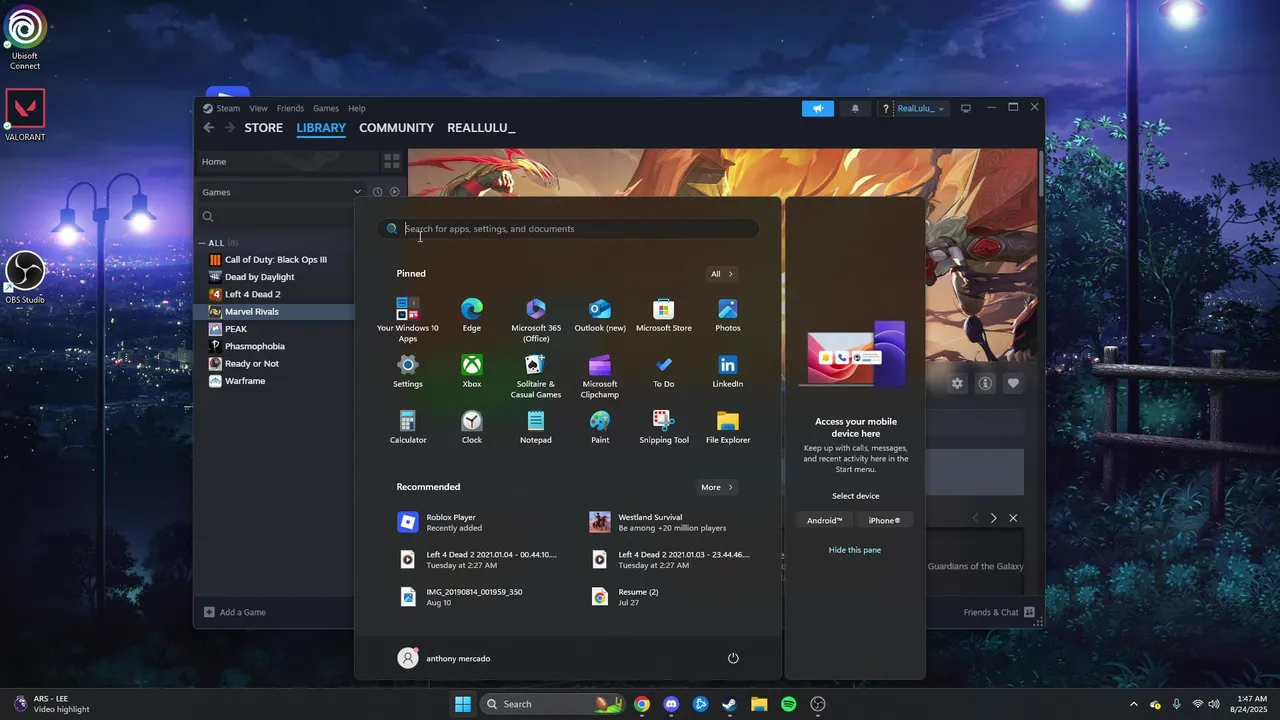Viewport: 1280px width, 720px height.
Task: Click Steam recent activity clock icon
Action: pyautogui.click(x=378, y=192)
